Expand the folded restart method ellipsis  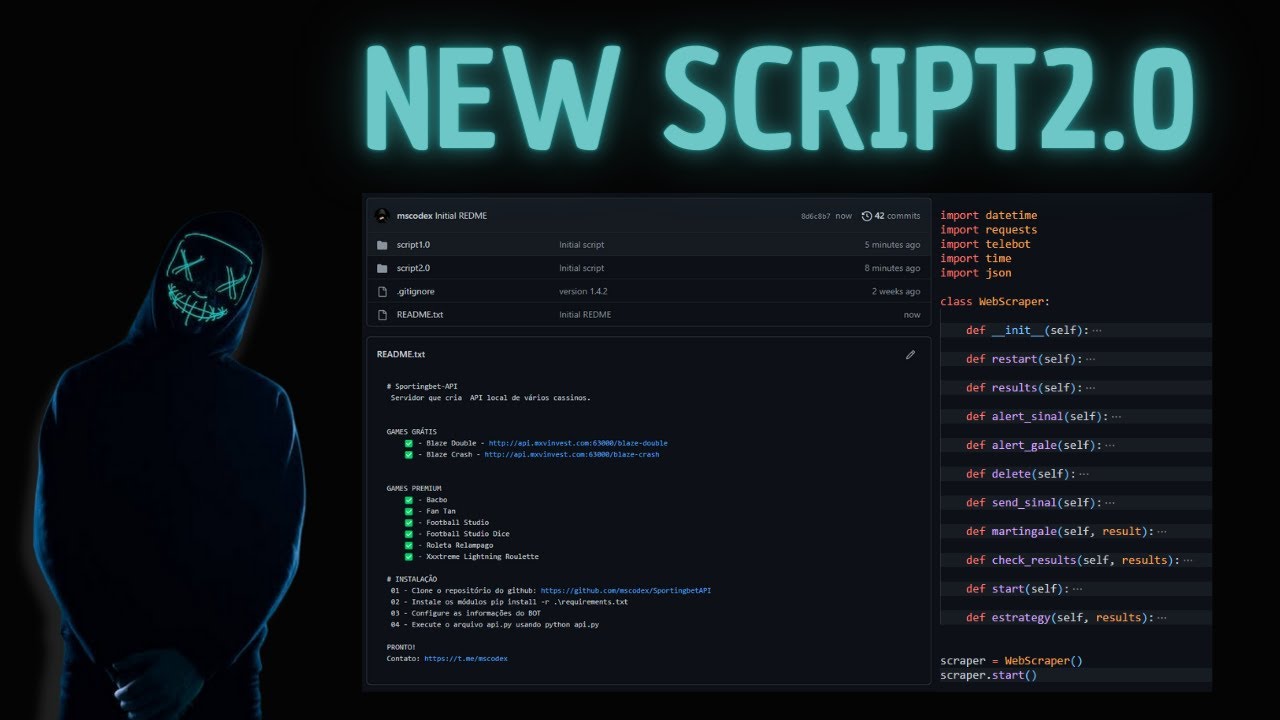point(1090,359)
